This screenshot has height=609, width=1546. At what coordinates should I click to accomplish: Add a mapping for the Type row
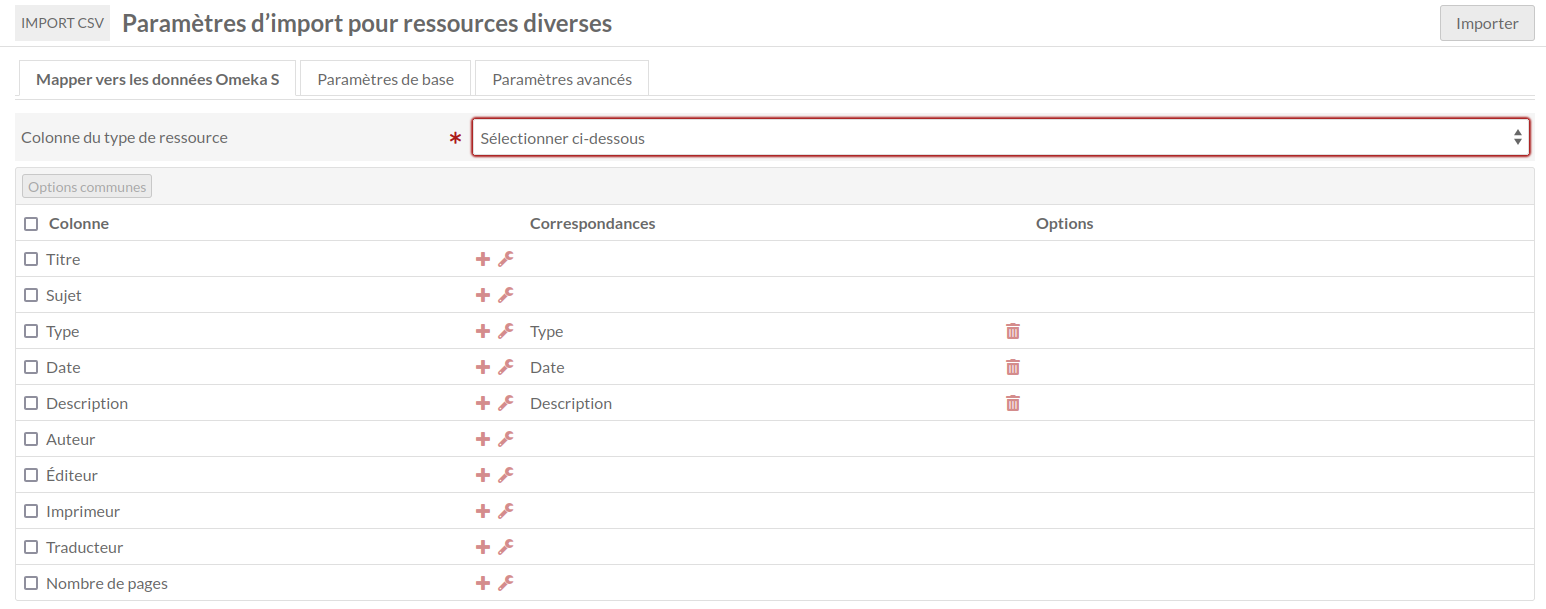[x=482, y=331]
